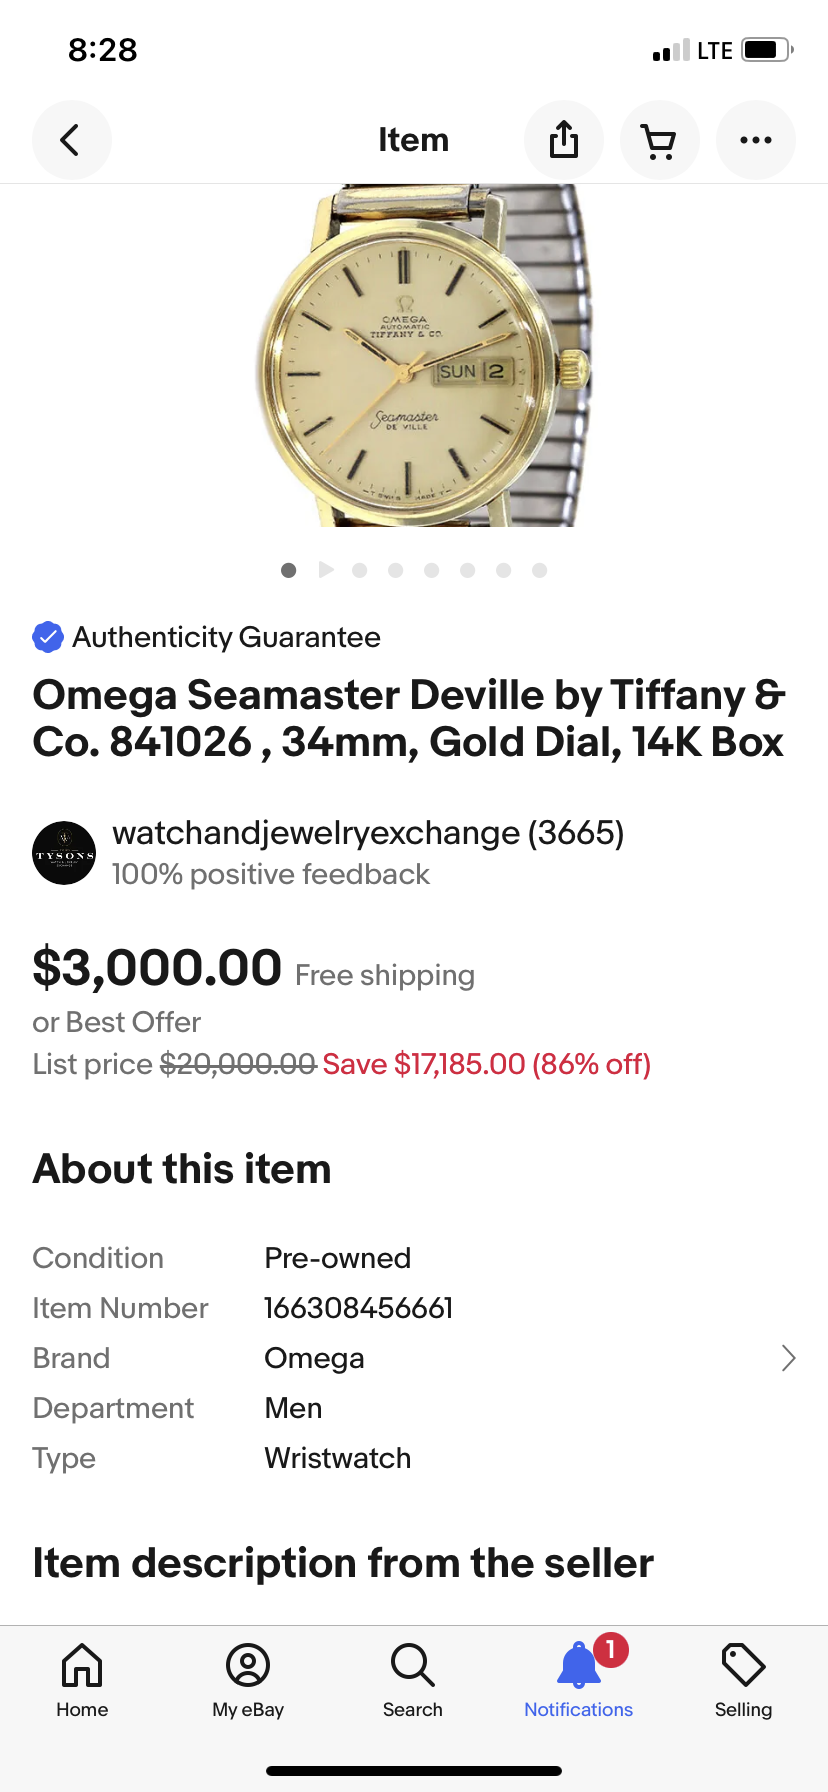The image size is (828, 1792).
Task: Expand item details with the right chevron
Action: pyautogui.click(x=788, y=1358)
